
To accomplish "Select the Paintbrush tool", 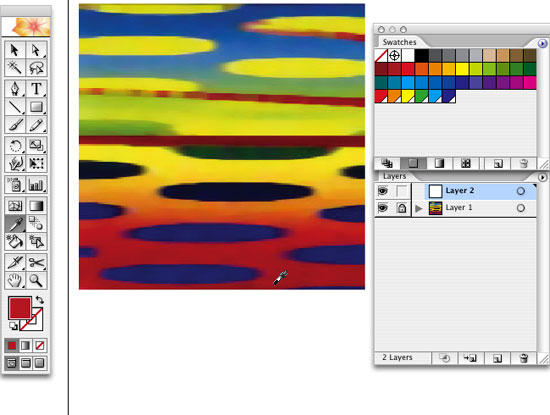I will (x=15, y=124).
